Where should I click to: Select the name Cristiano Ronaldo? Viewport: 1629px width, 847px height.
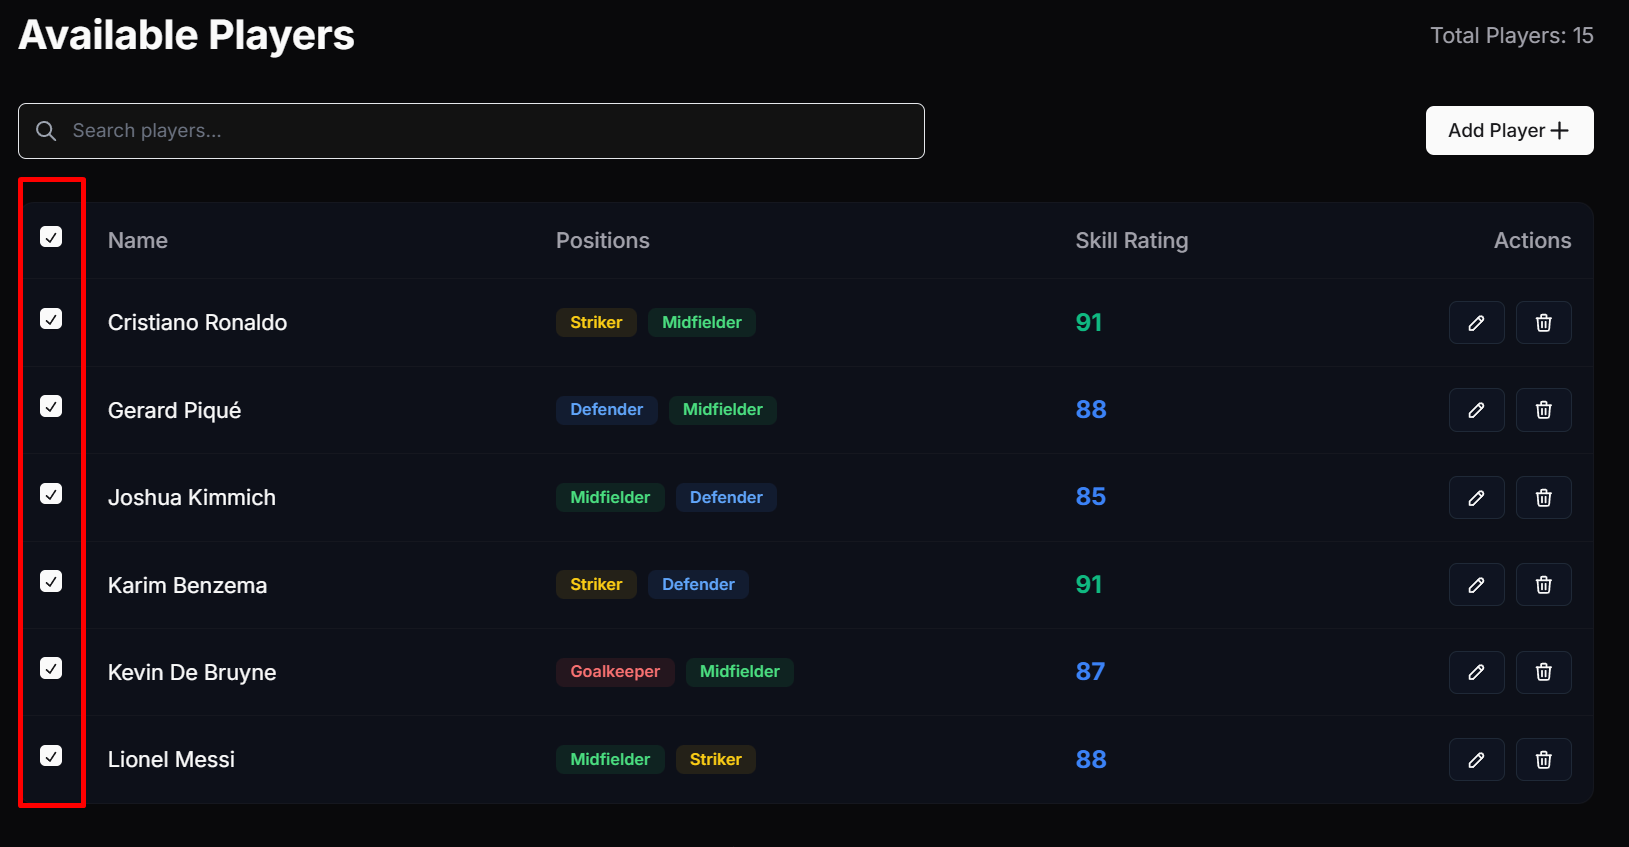198,322
